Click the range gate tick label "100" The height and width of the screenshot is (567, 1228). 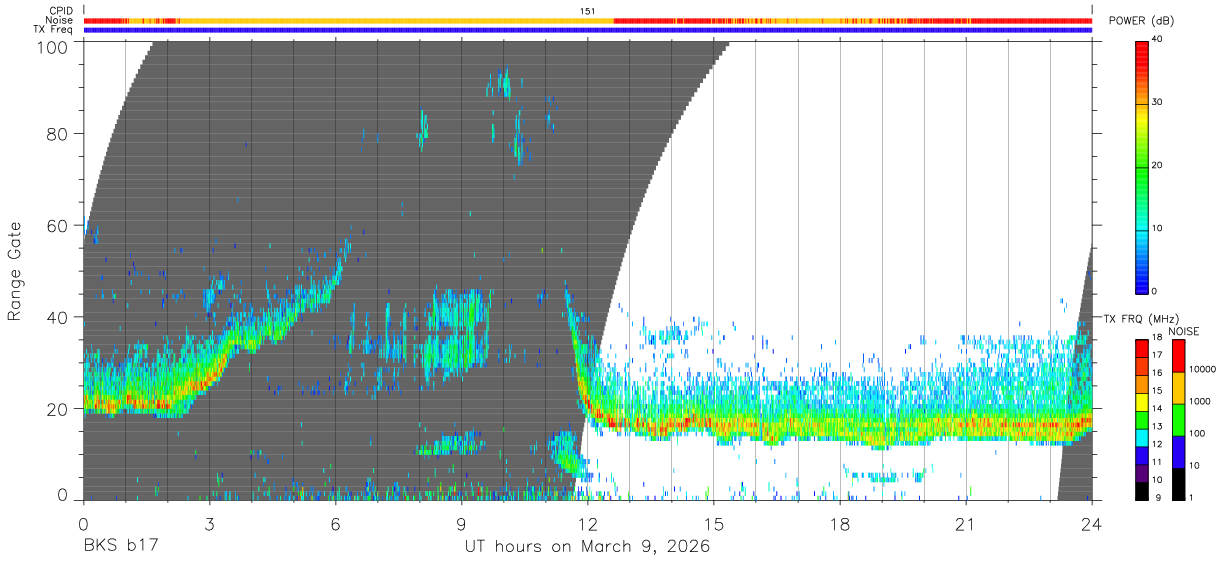(52, 46)
